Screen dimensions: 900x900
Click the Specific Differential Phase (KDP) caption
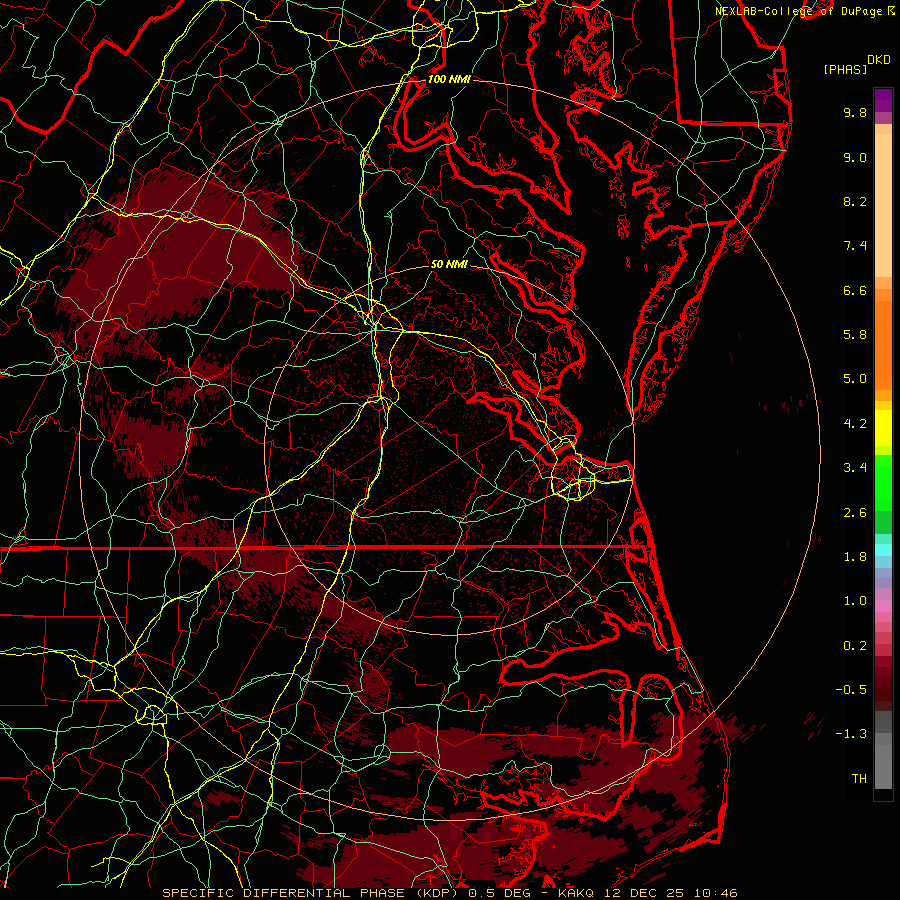pos(313,893)
